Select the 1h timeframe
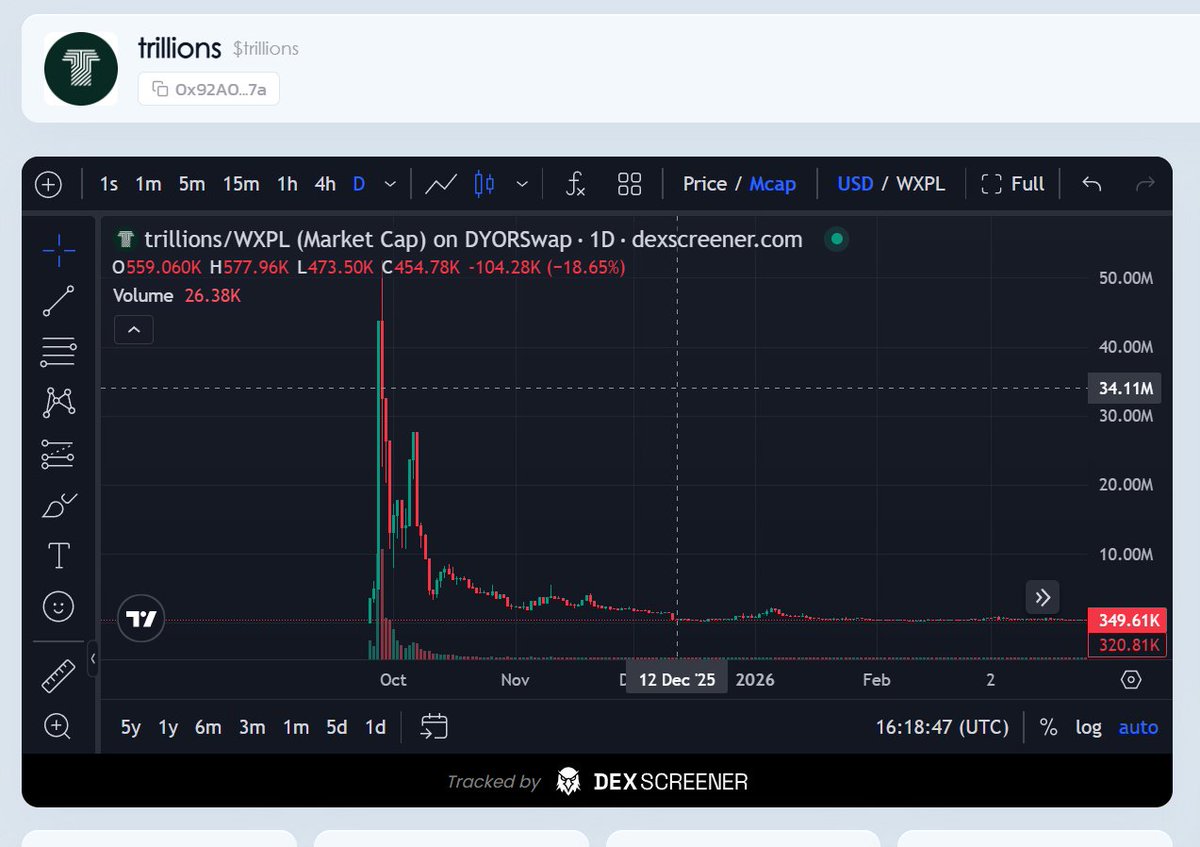This screenshot has width=1200, height=847. coord(287,184)
